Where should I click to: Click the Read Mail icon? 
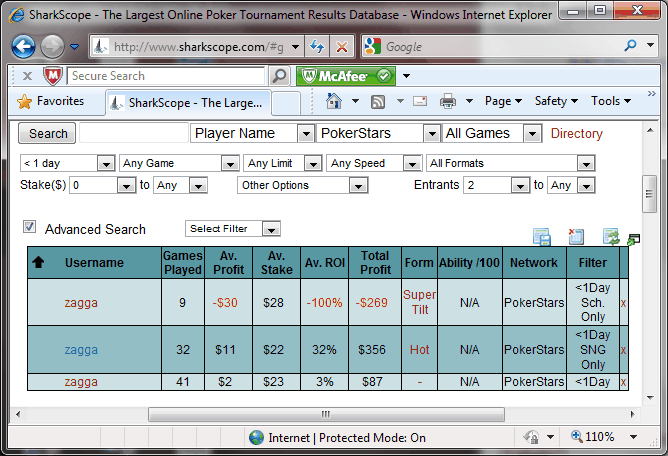tap(420, 101)
